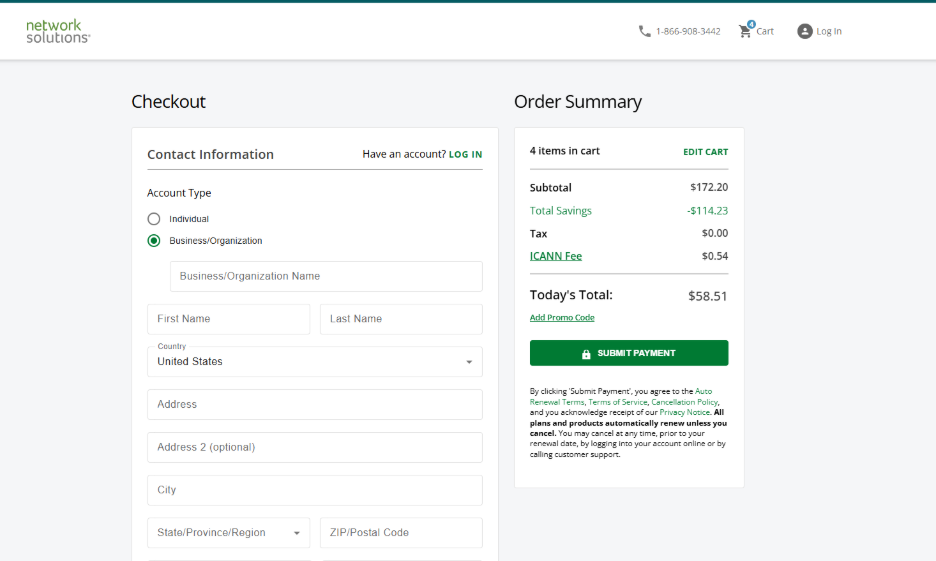The height and width of the screenshot is (561, 936).
Task: Select Business/Organization account type
Action: pyautogui.click(x=154, y=241)
